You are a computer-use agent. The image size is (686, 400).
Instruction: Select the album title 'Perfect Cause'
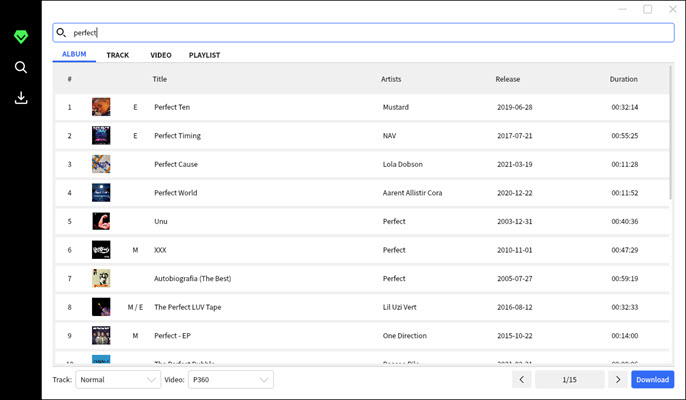click(176, 164)
